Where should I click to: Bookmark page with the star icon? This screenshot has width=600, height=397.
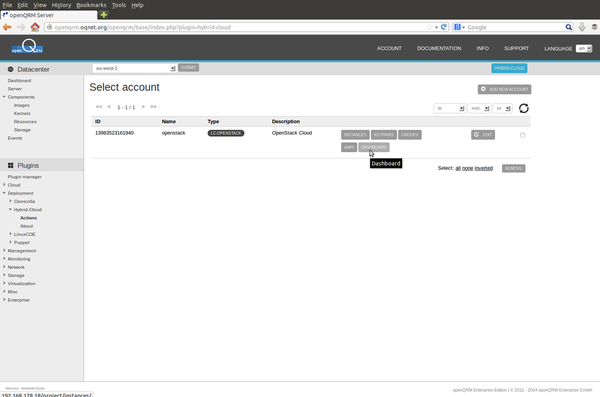point(429,27)
